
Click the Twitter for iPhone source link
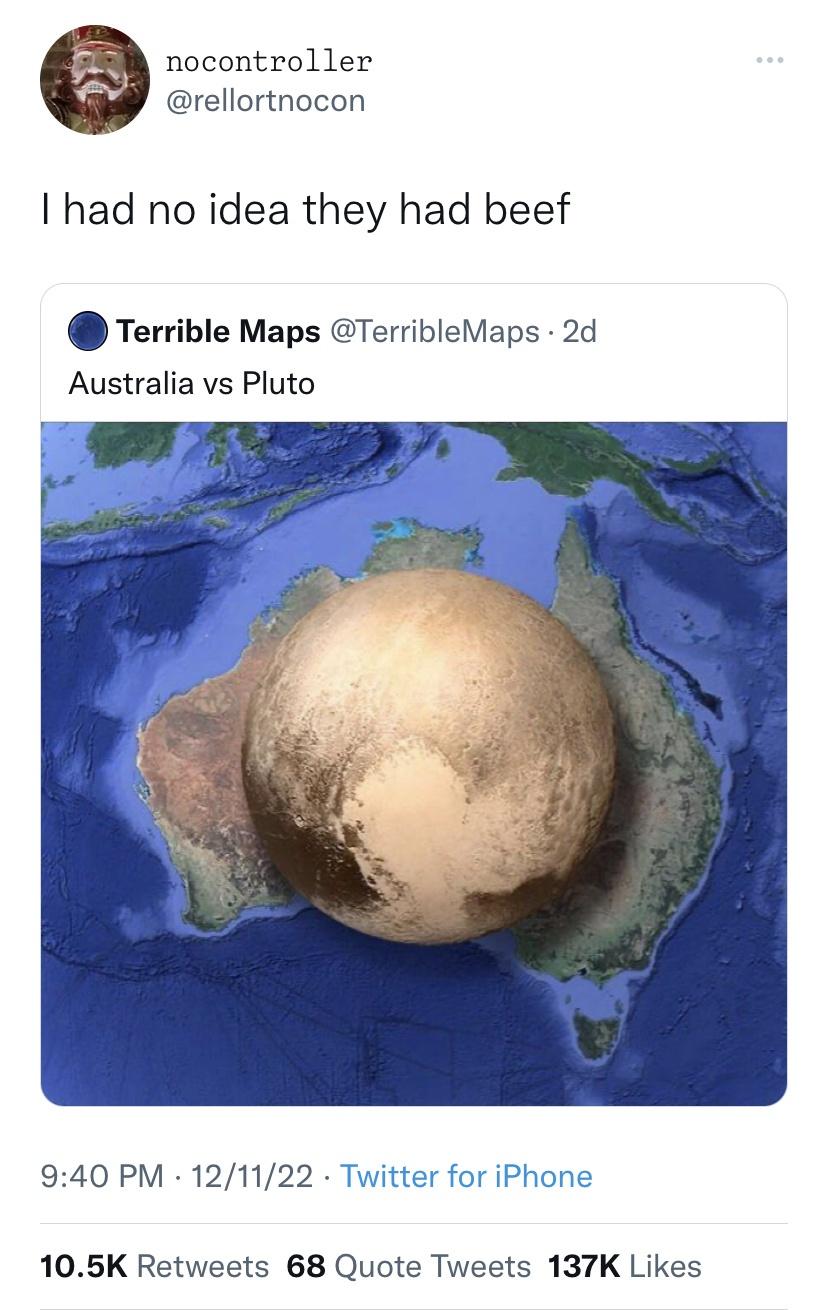(466, 1176)
